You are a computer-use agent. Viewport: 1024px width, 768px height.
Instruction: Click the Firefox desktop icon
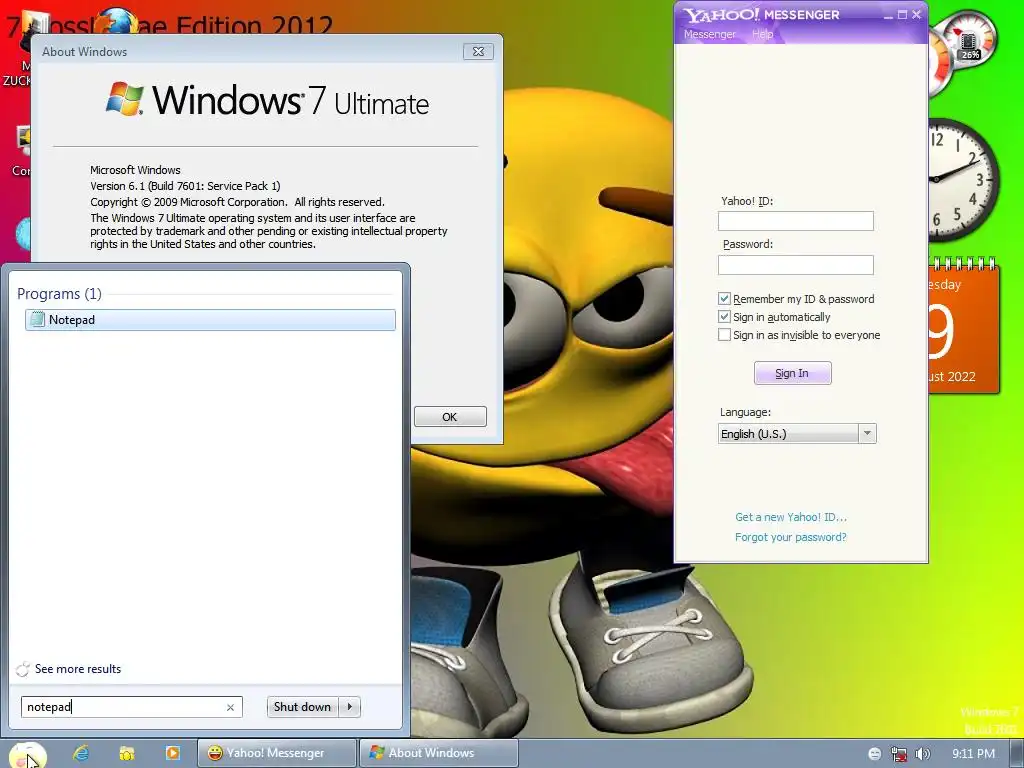tap(118, 20)
